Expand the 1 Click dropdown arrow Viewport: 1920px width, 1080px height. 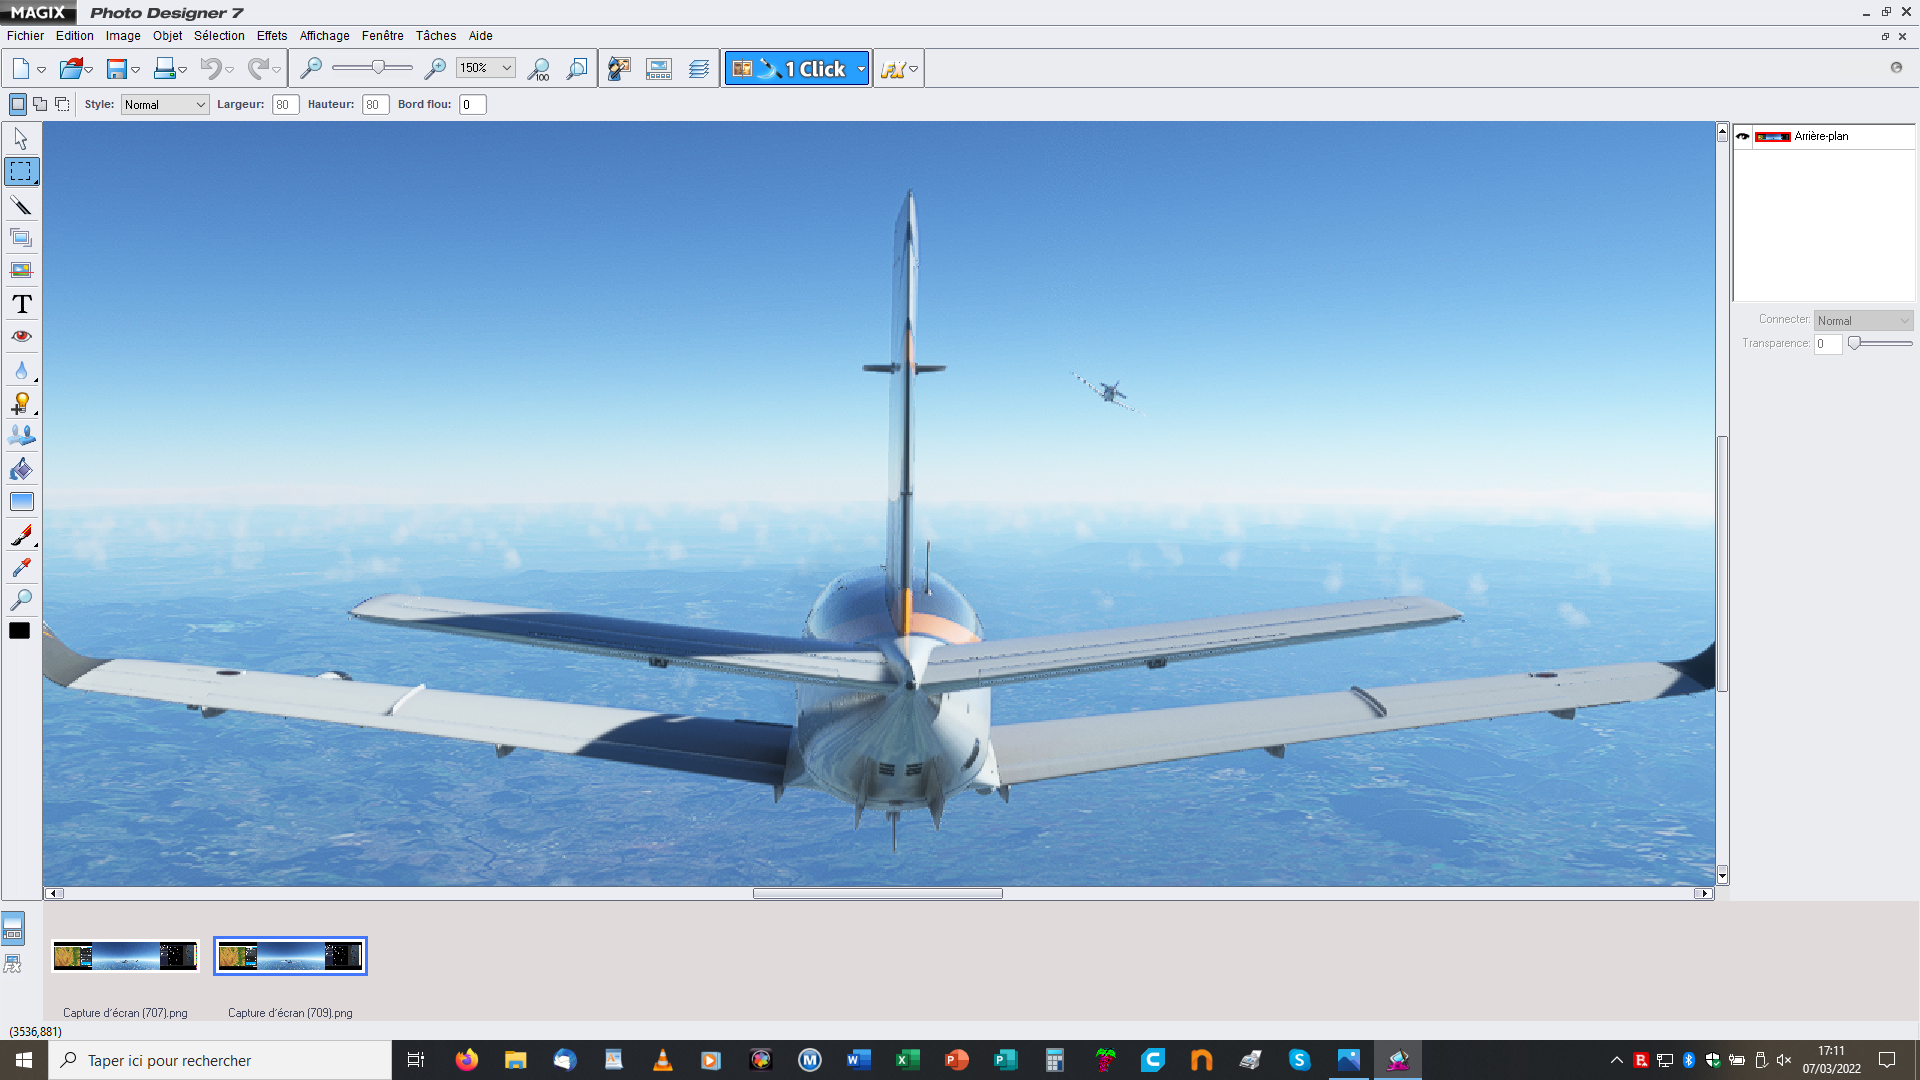coord(861,69)
